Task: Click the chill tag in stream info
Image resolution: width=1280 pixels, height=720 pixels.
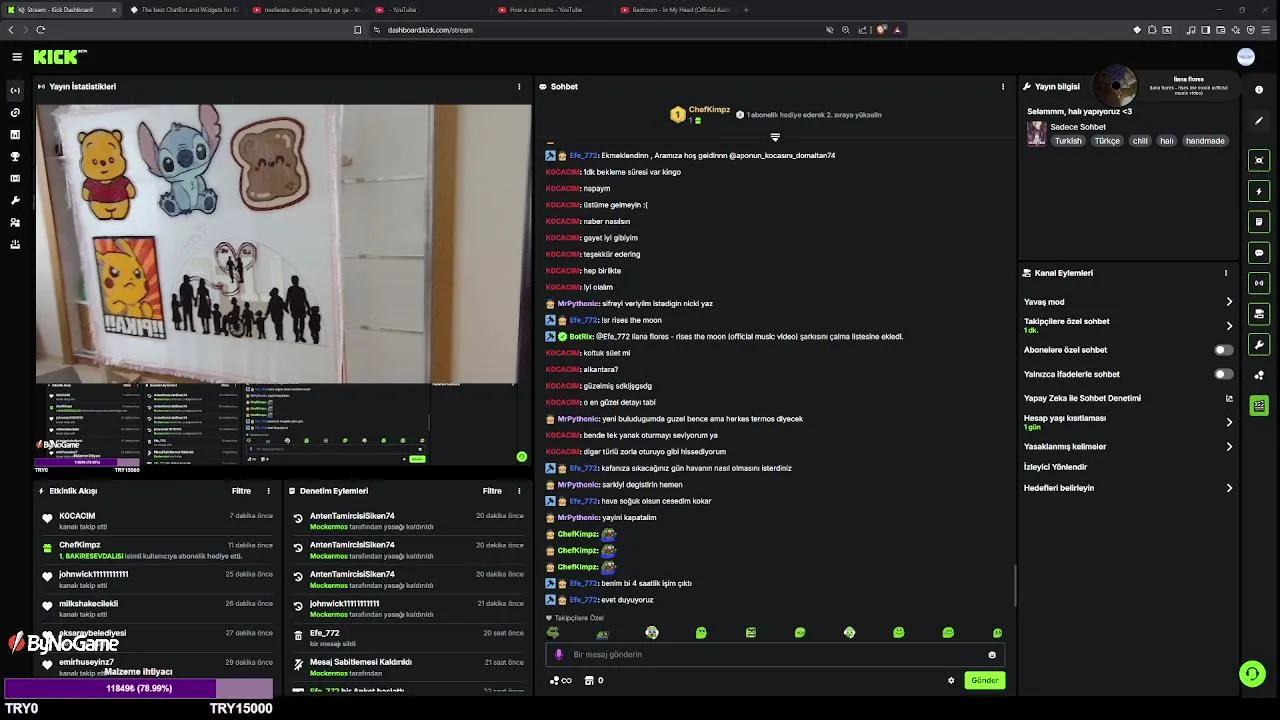Action: click(1140, 141)
